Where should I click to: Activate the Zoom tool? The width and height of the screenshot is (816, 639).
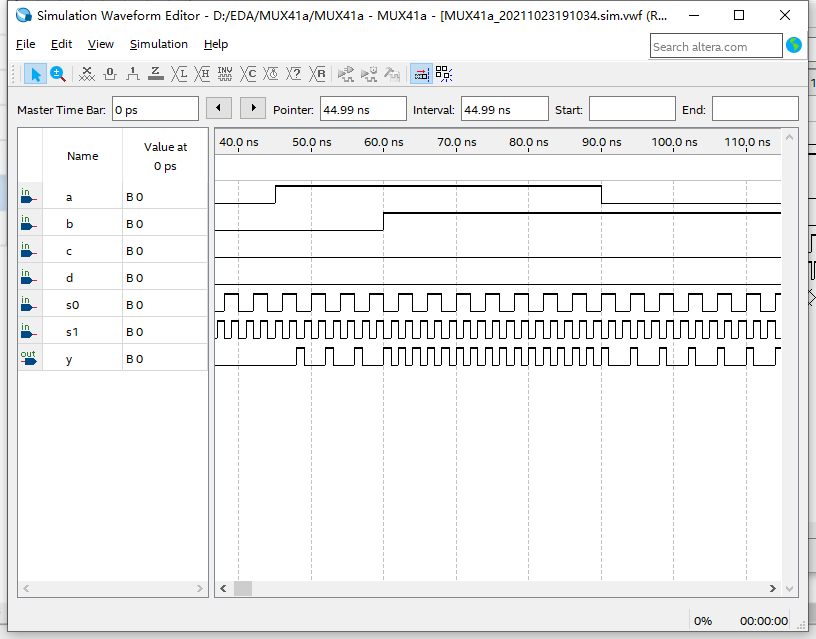pyautogui.click(x=58, y=74)
